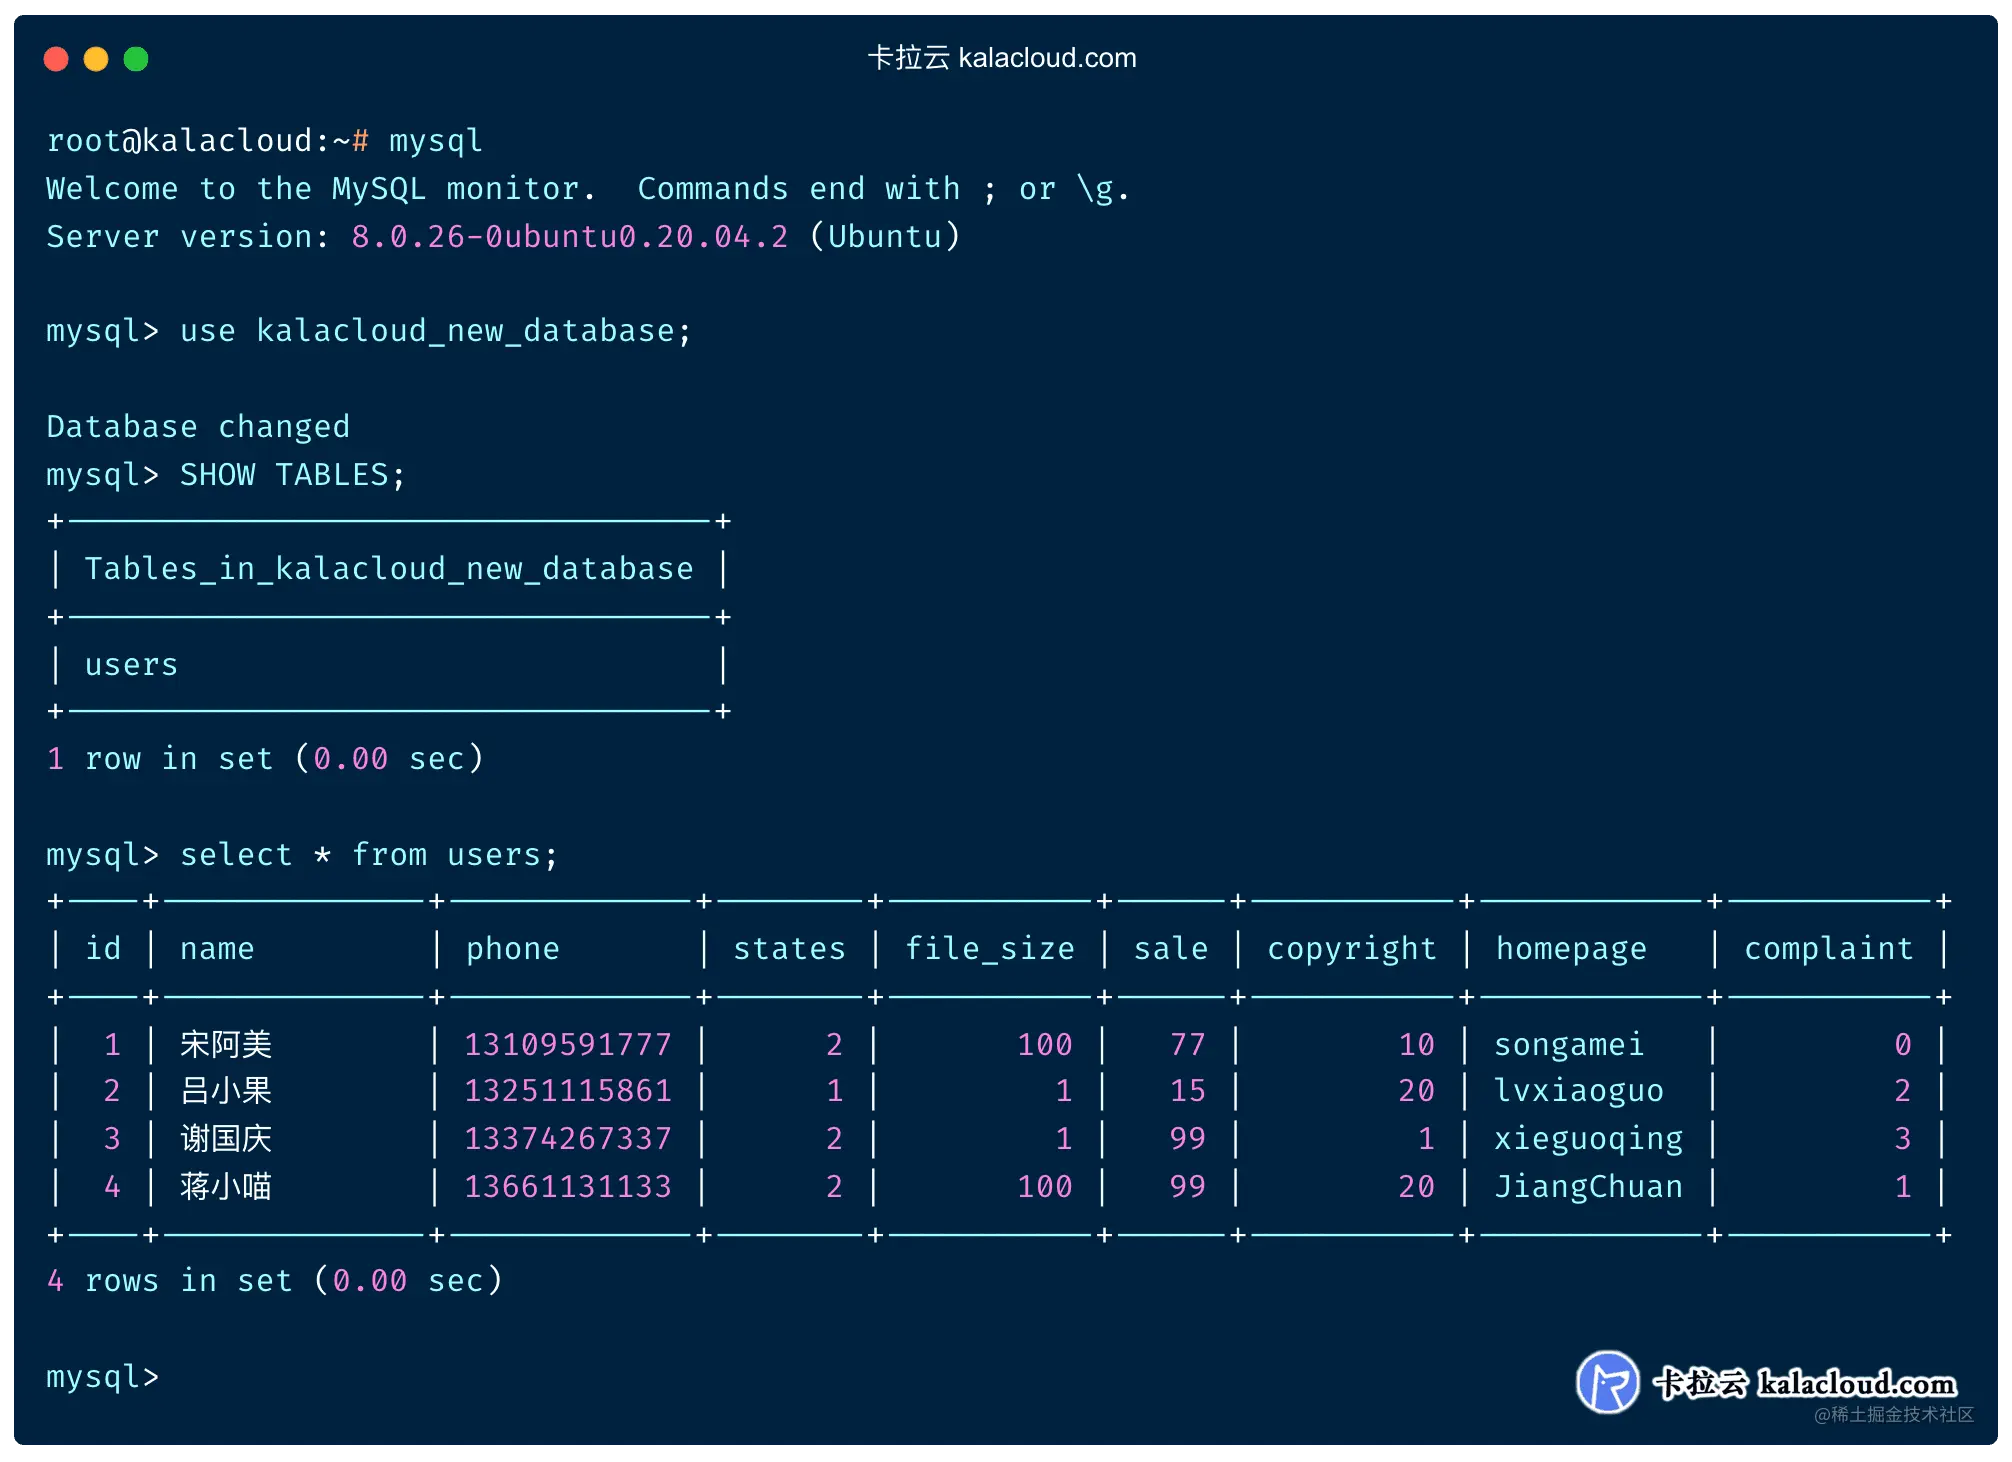Click the 'sale' column header
The width and height of the screenshot is (2012, 1462).
point(1170,949)
